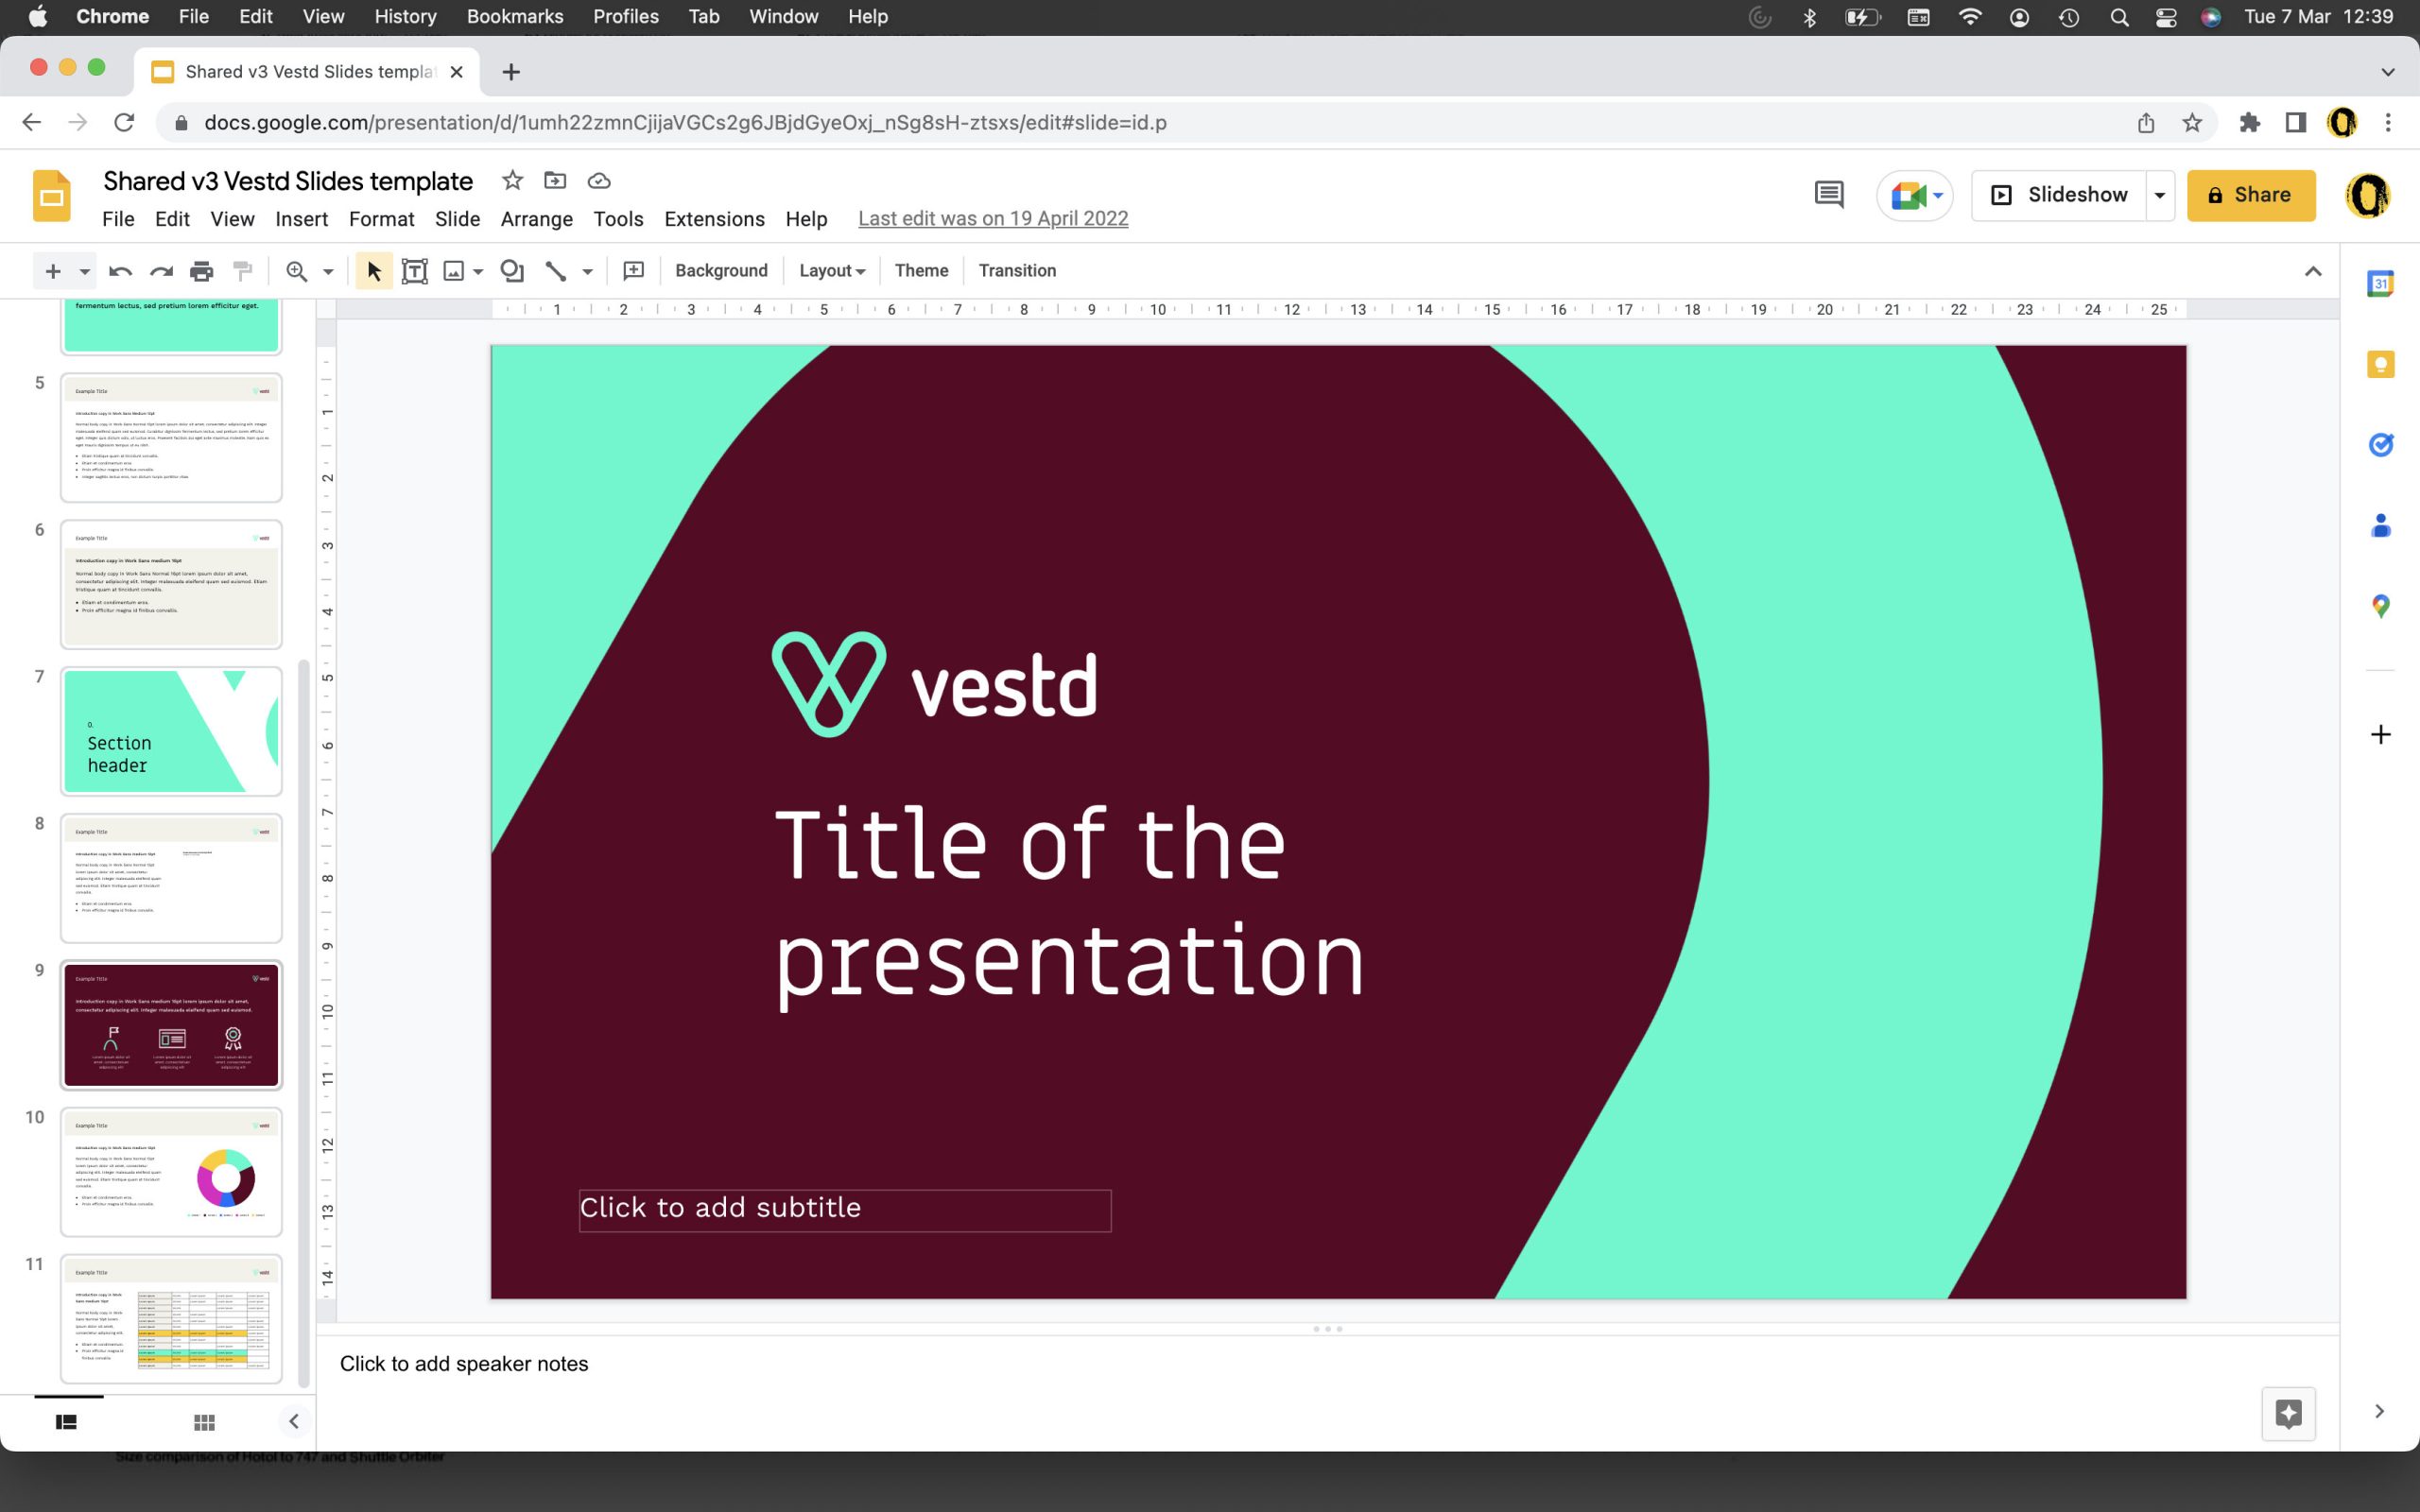Click the print icon in toolbar
The height and width of the screenshot is (1512, 2420).
pyautogui.click(x=200, y=270)
